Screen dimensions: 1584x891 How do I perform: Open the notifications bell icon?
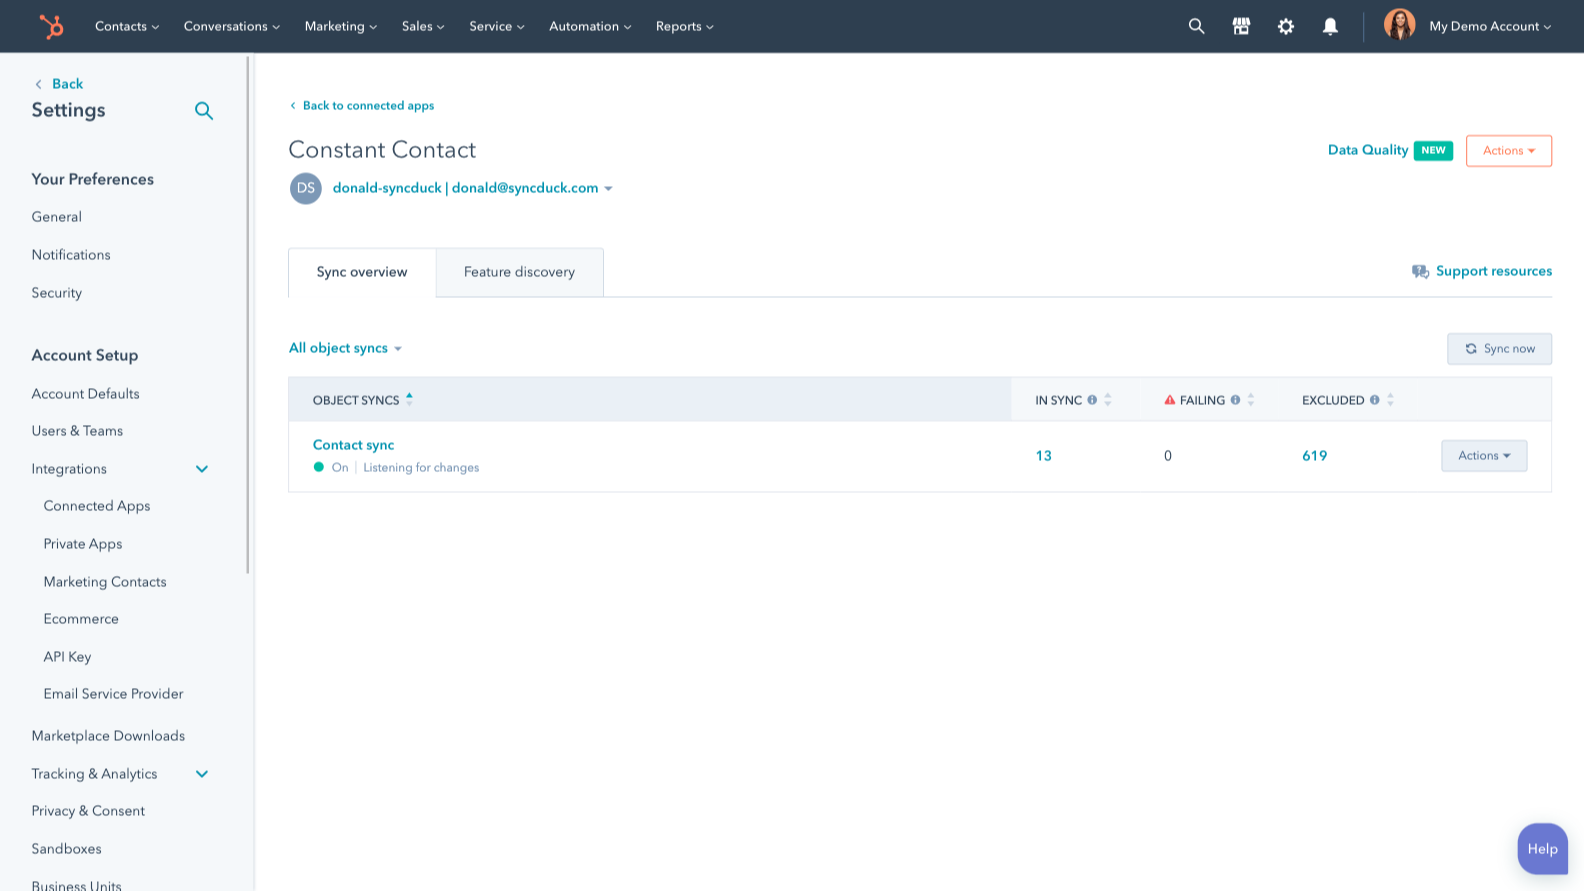tap(1330, 26)
